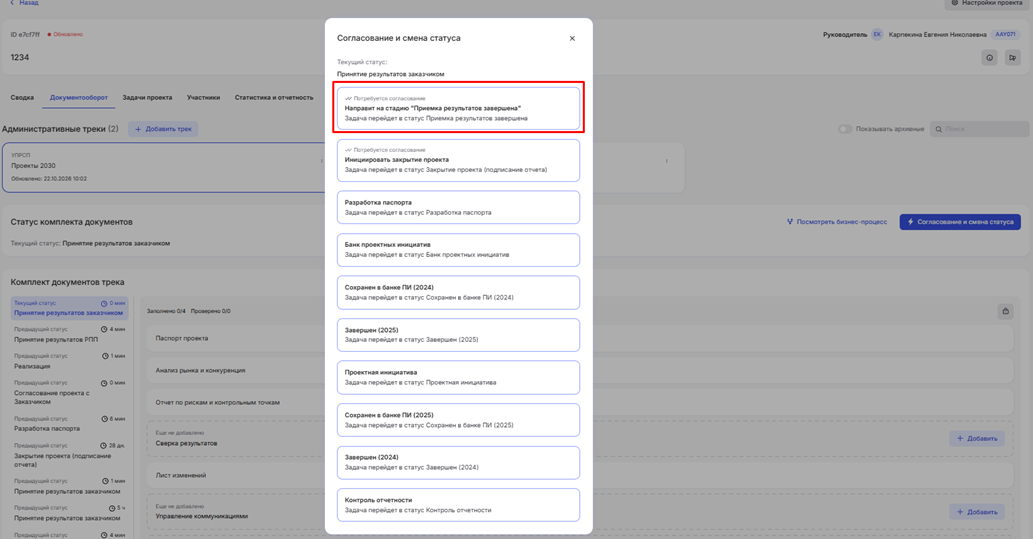Select Сохранен в банке ПИ (2024) option
1033x539 pixels.
tap(459, 293)
